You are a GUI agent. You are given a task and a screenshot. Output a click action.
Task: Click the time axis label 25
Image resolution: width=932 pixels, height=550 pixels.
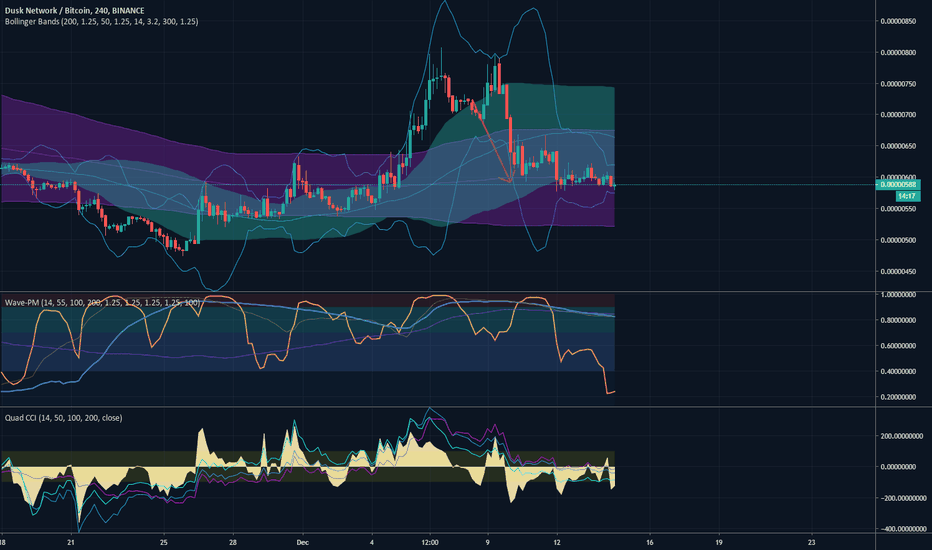pyautogui.click(x=164, y=542)
